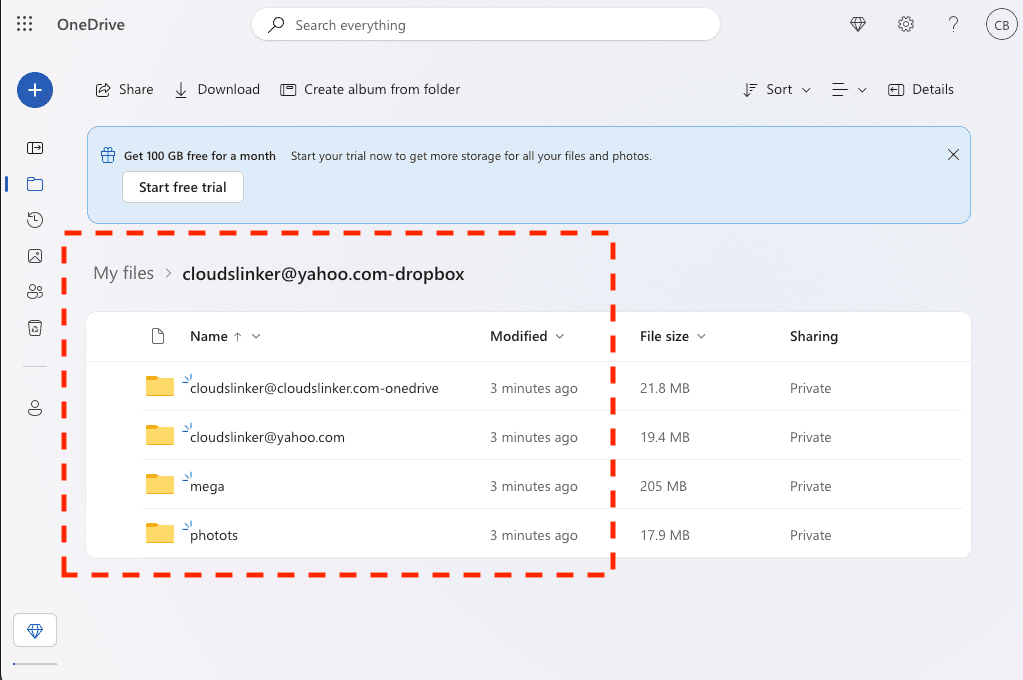Click the file type column header icon
Screen dimensions: 1023x680
click(x=158, y=336)
